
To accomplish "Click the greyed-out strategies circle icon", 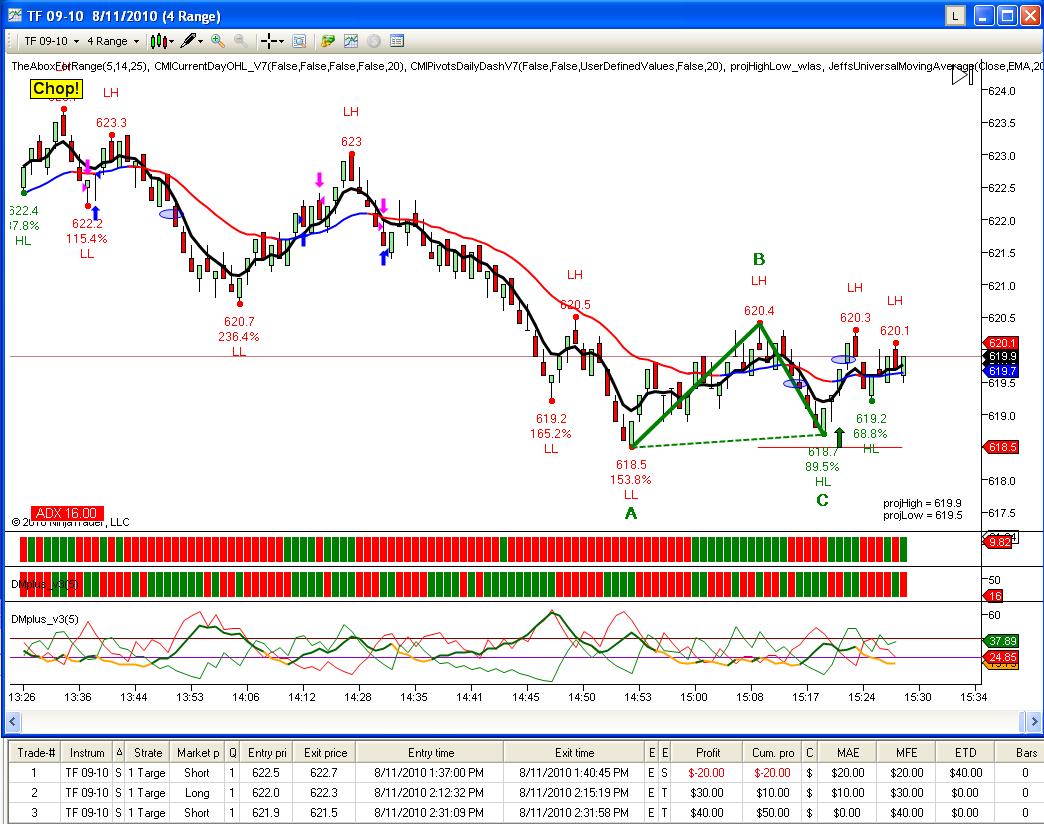I will coord(374,41).
